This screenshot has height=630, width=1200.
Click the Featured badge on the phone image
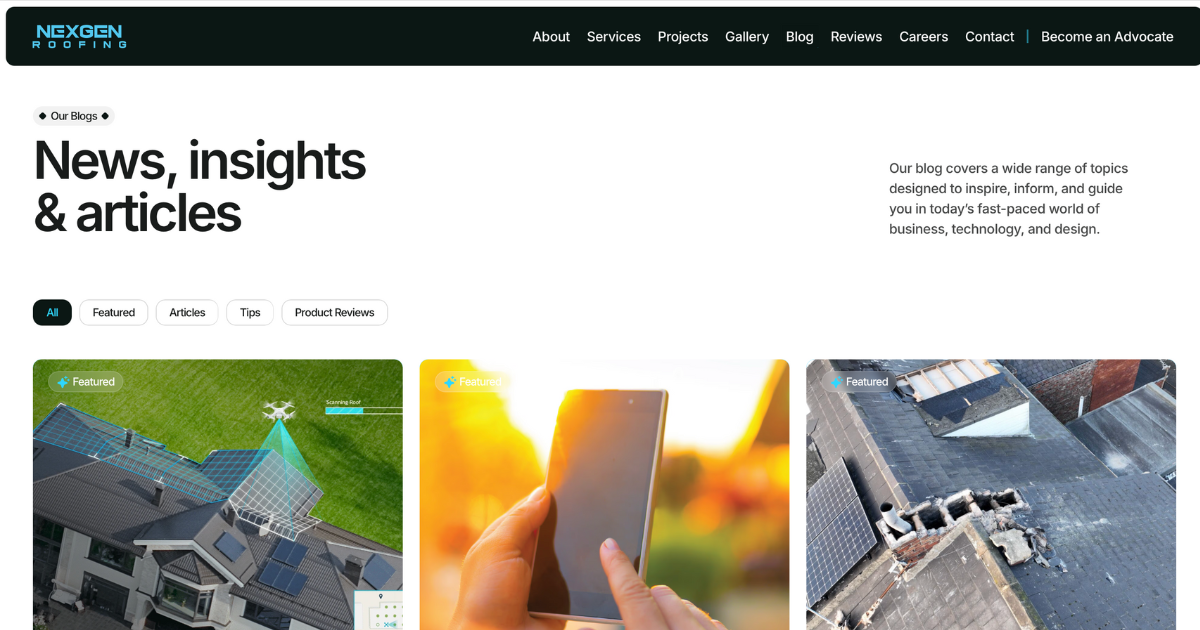point(472,382)
